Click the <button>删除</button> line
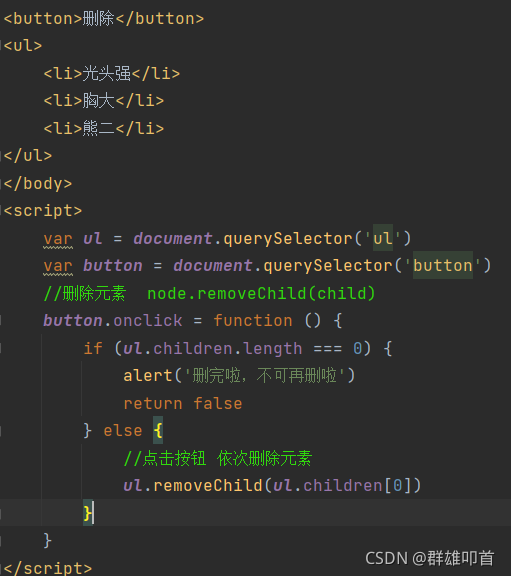The width and height of the screenshot is (511, 576). pos(104,18)
